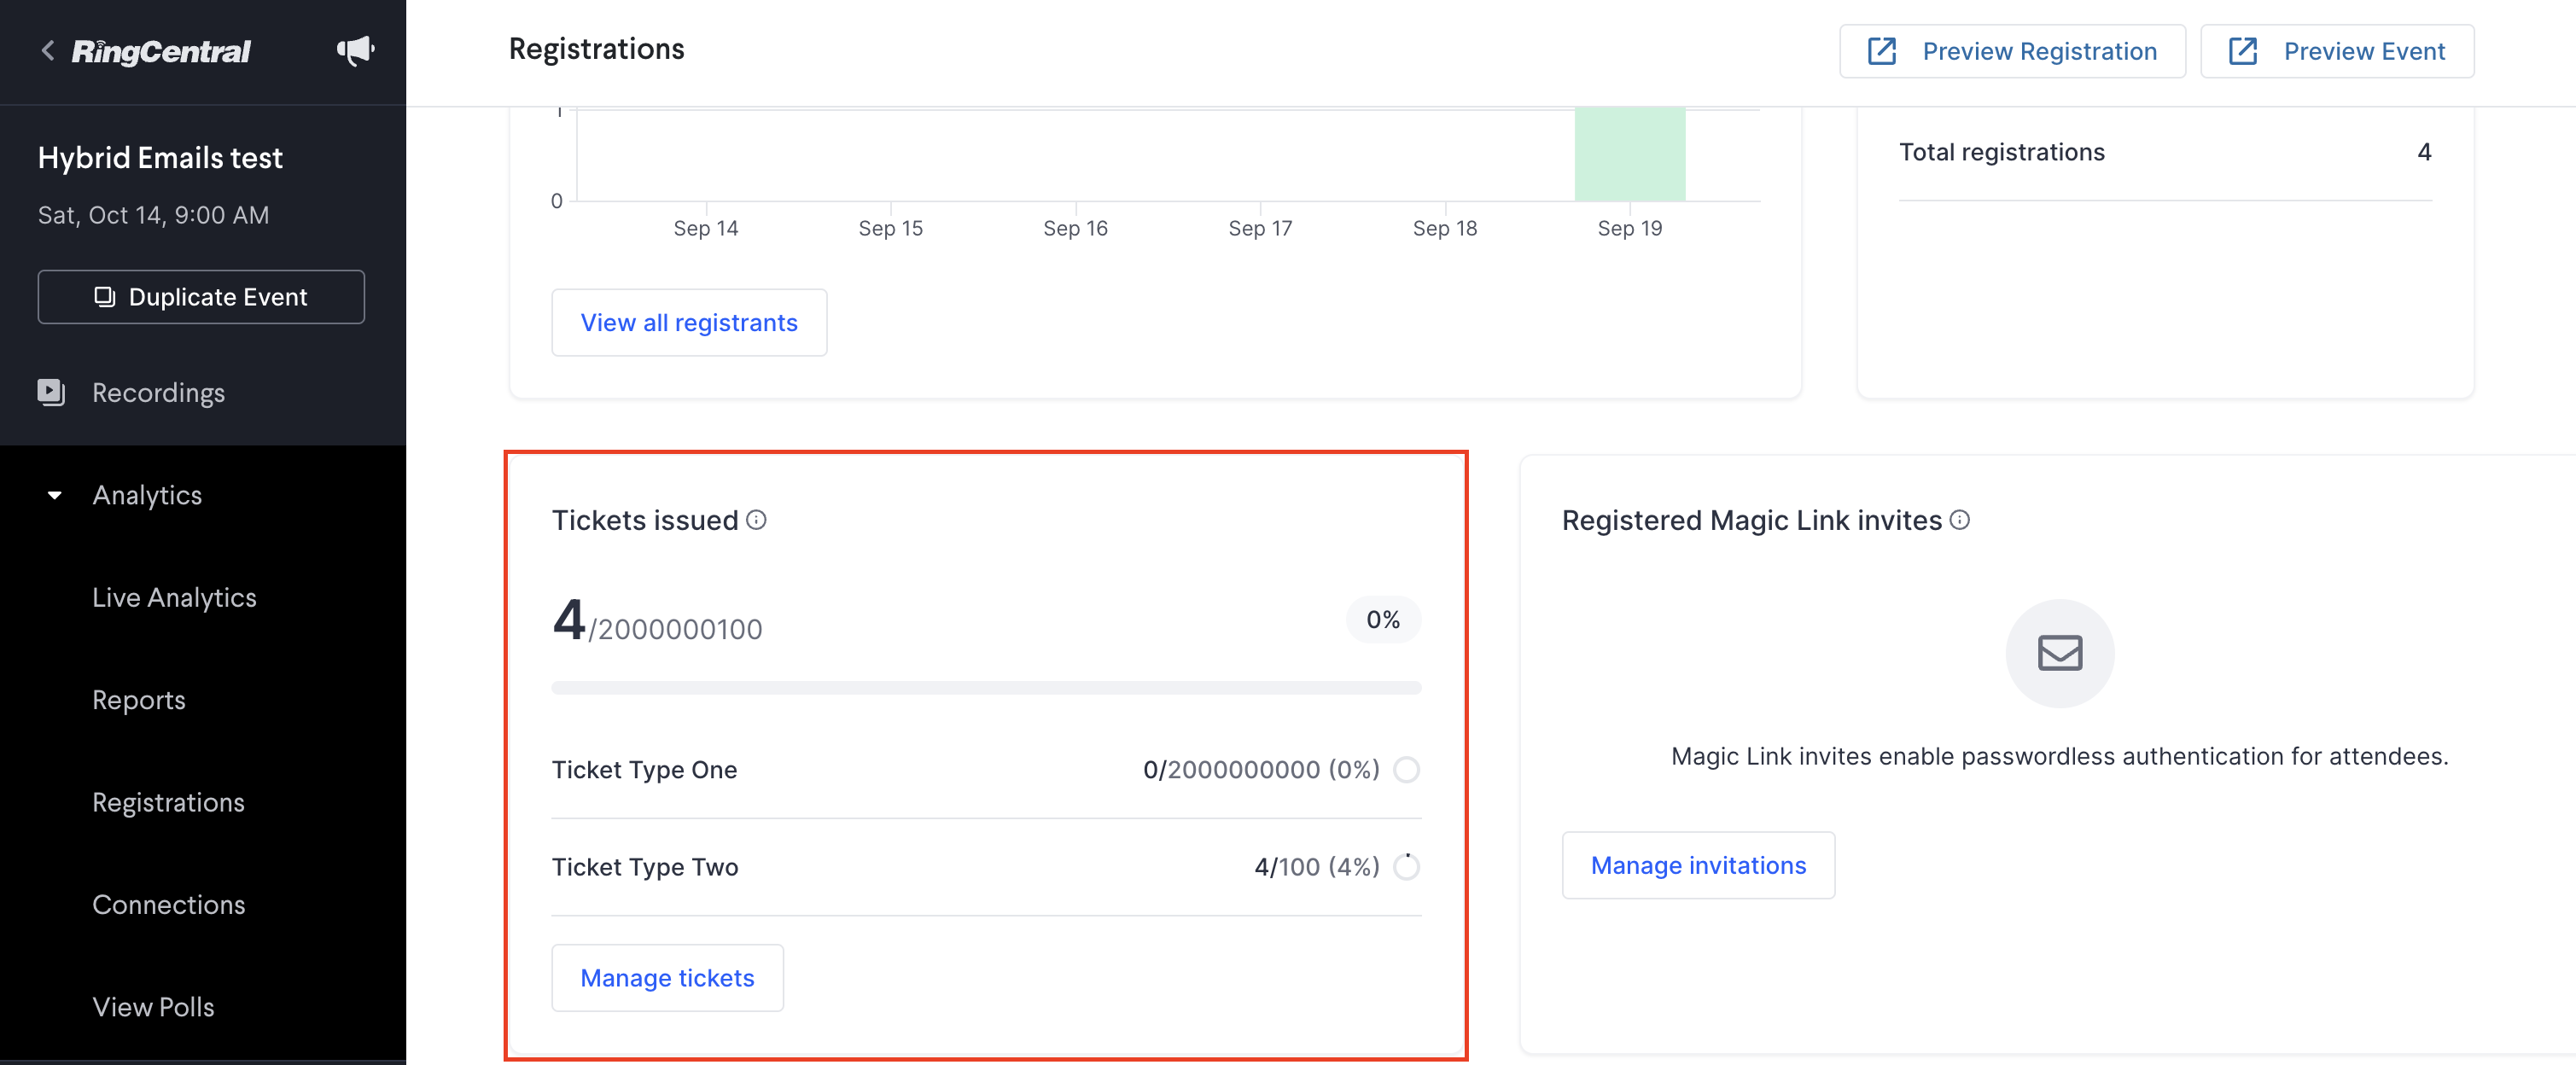Screen dimensions: 2576x1065
Task: Click the RingCentral logo
Action: (161, 51)
